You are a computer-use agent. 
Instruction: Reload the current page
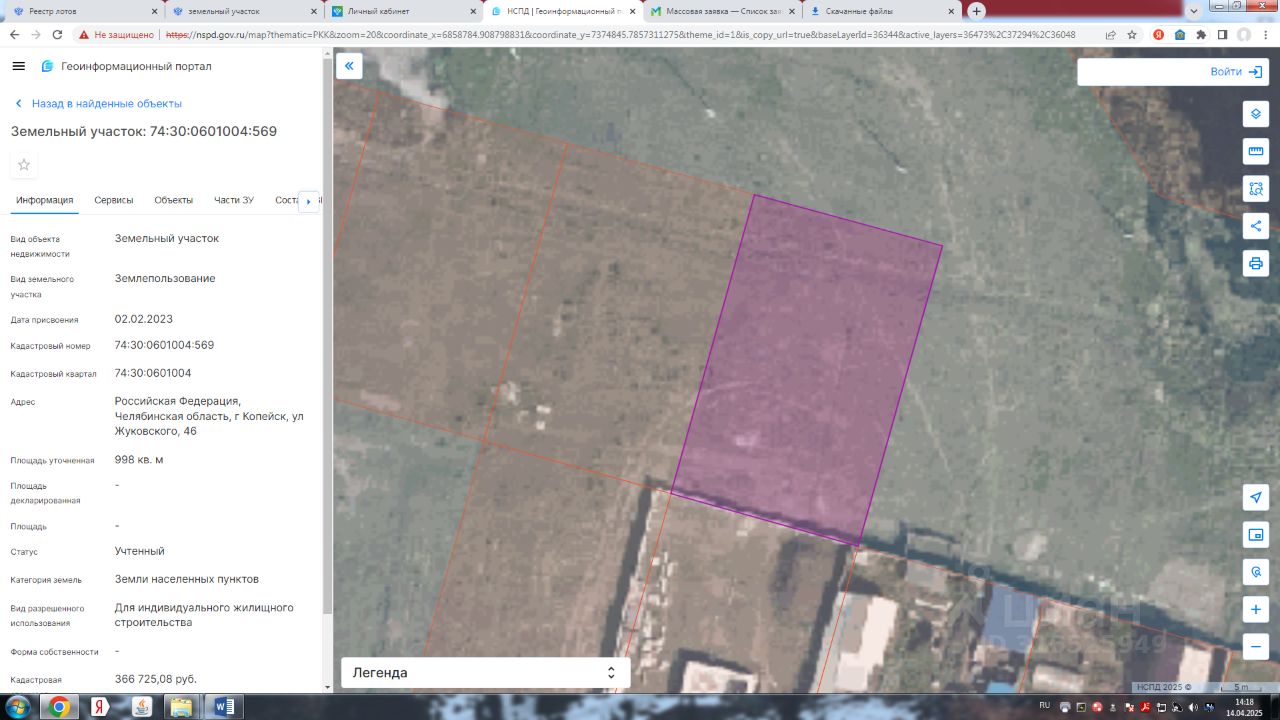pos(57,34)
